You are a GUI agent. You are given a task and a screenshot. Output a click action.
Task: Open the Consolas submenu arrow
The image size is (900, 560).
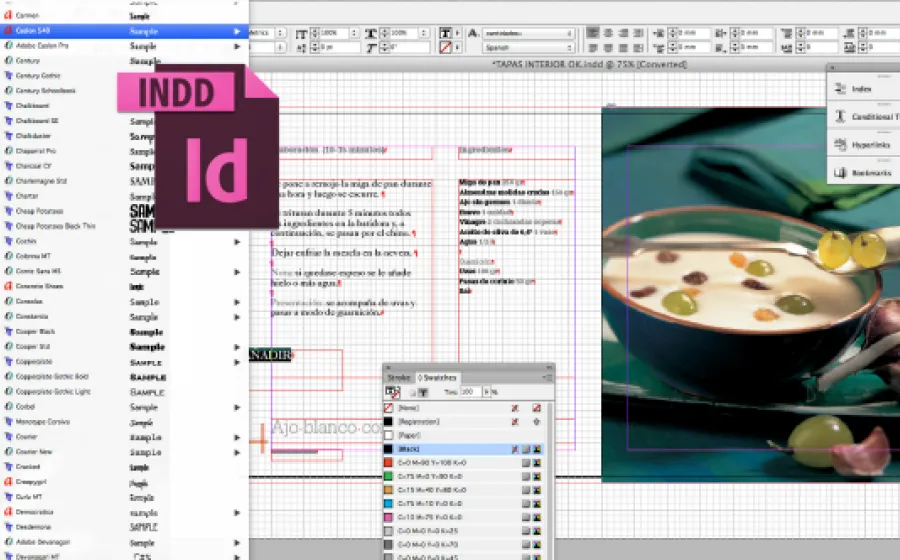coord(237,302)
